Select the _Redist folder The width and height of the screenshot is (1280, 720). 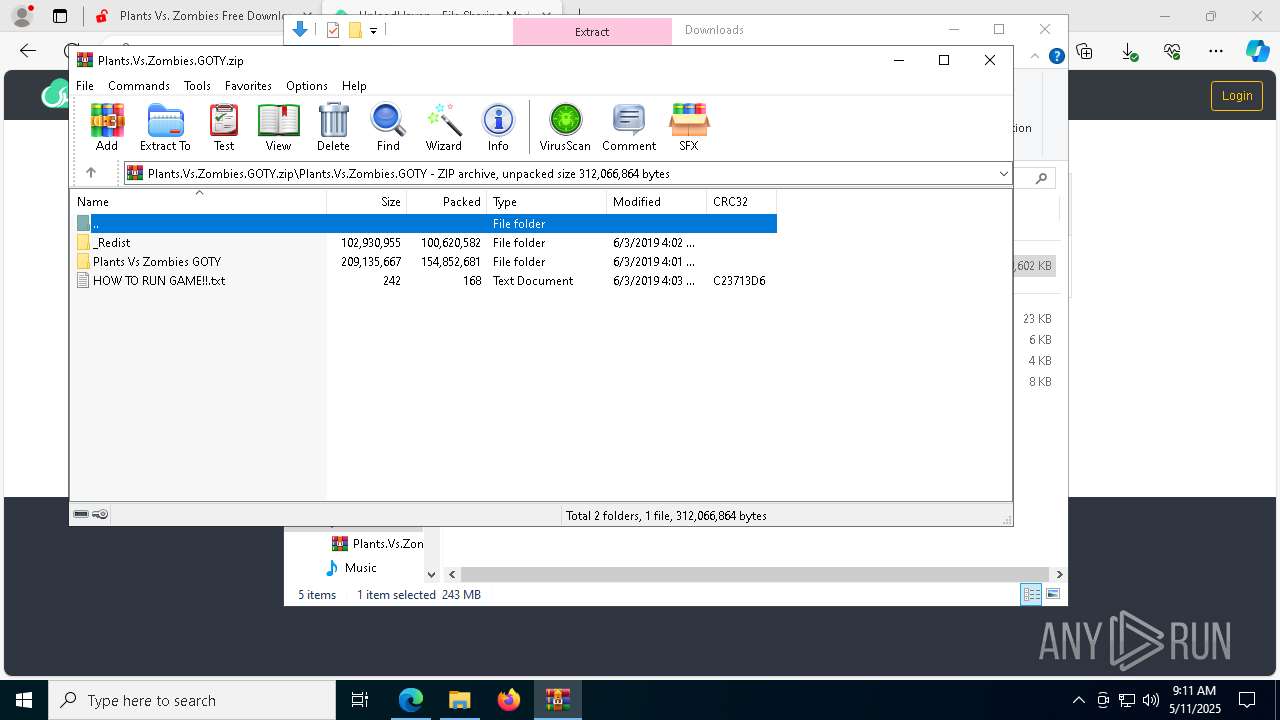(425, 242)
